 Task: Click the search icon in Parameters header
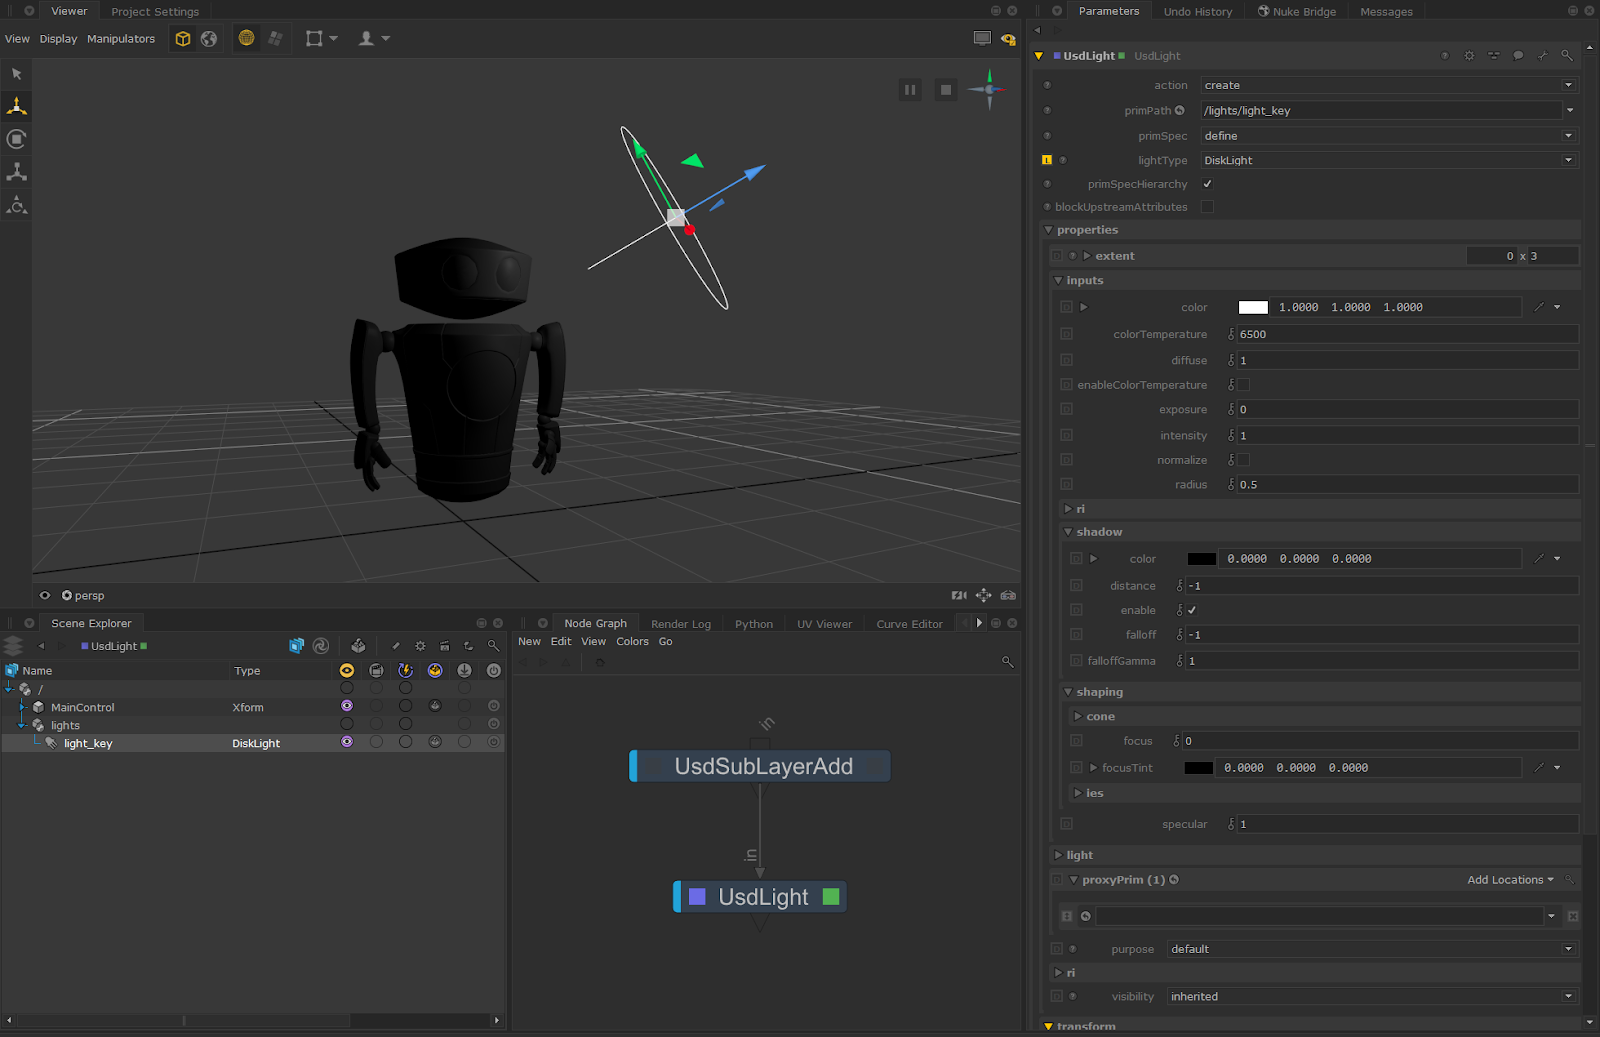[1567, 56]
